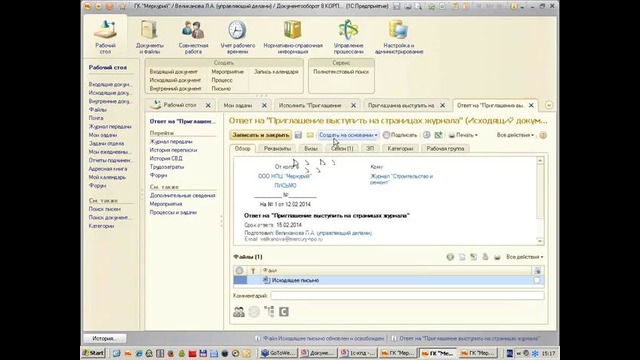Click Записать и закрыть button
Screen dimensions: 640x360
pyautogui.click(x=260, y=135)
